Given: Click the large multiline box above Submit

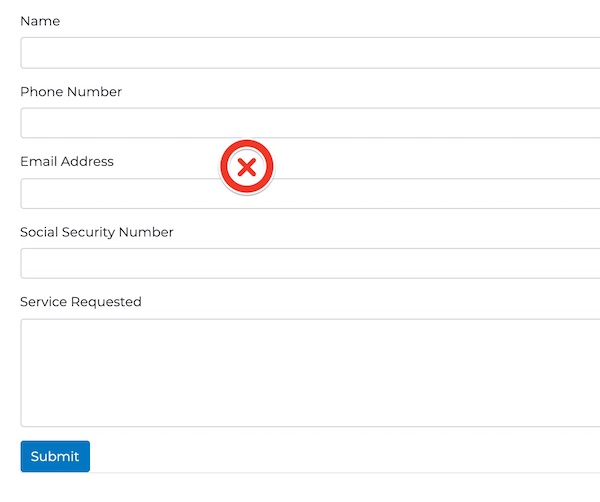Looking at the screenshot, I should pyautogui.click(x=310, y=373).
